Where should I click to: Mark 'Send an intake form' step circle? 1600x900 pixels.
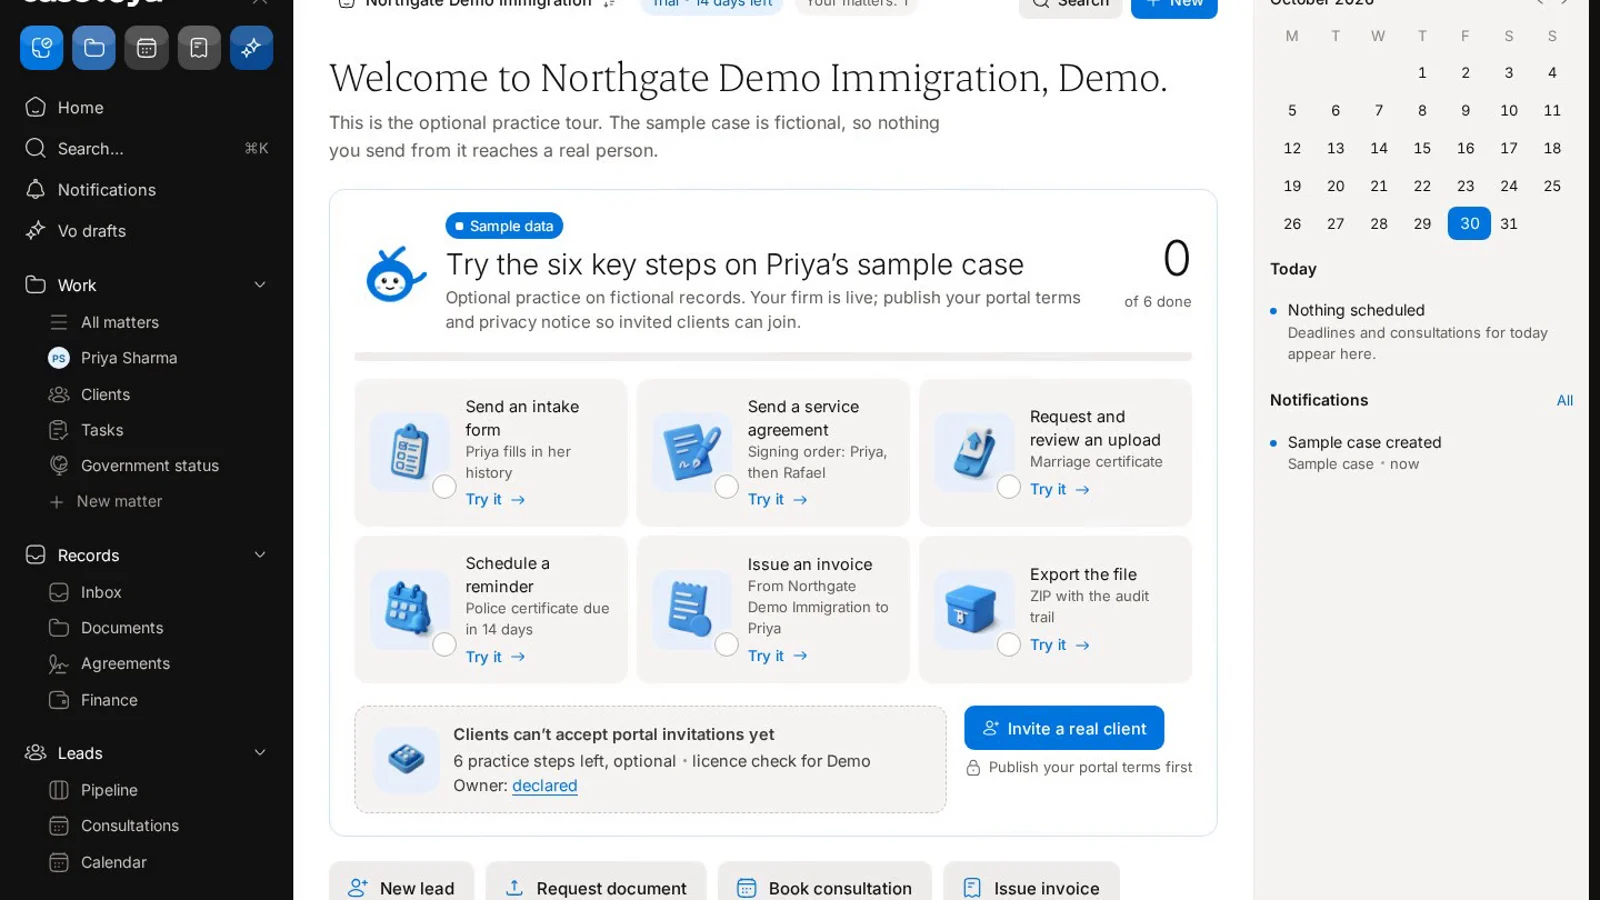(445, 487)
